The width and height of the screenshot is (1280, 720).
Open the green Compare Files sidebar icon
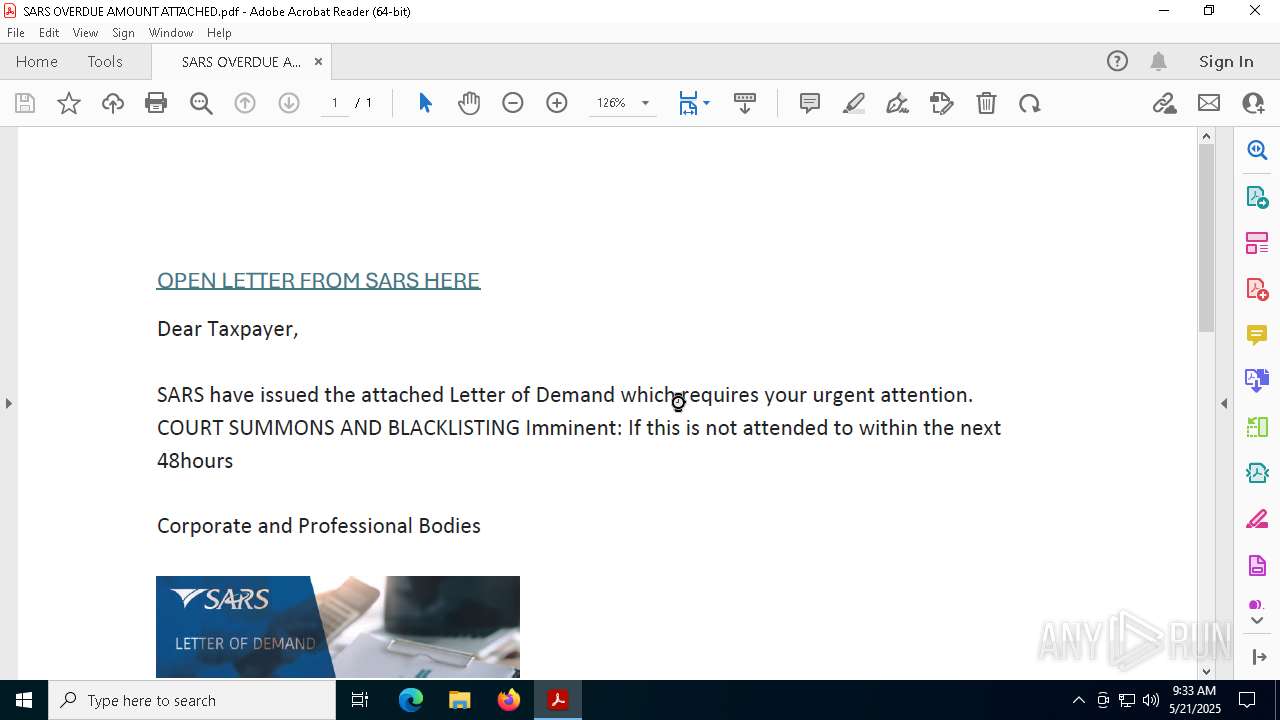1257,427
